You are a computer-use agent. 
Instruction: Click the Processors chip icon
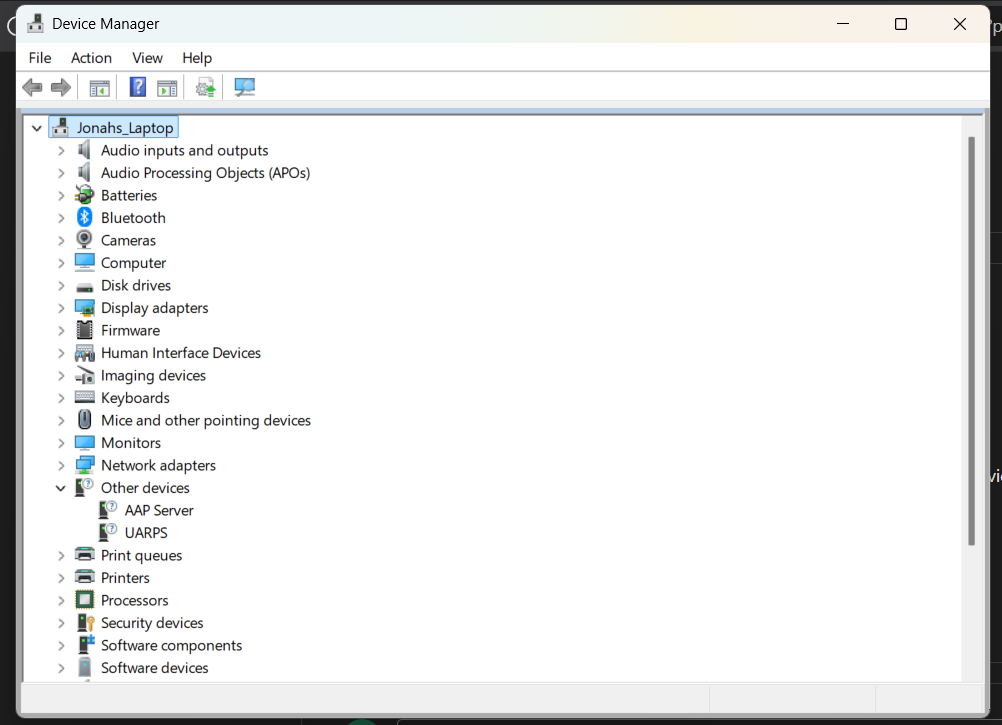coord(84,600)
